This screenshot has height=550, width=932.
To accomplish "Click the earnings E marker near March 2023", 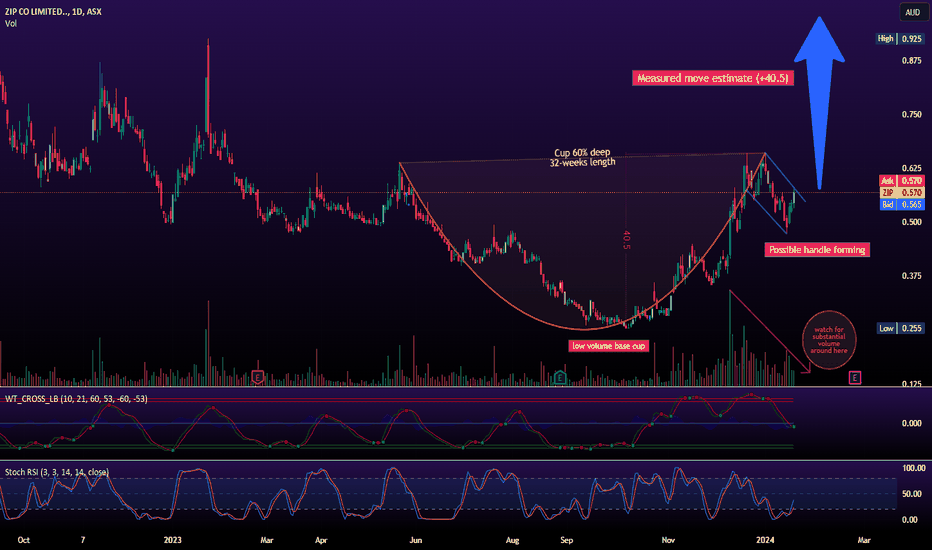I will pos(257,377).
